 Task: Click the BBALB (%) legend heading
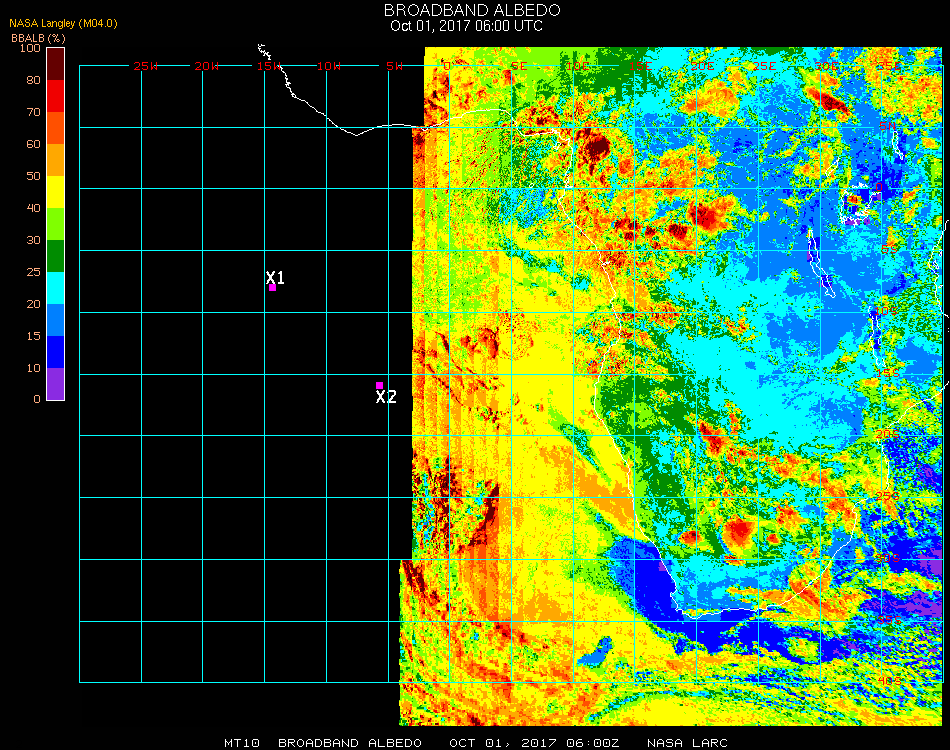31,38
